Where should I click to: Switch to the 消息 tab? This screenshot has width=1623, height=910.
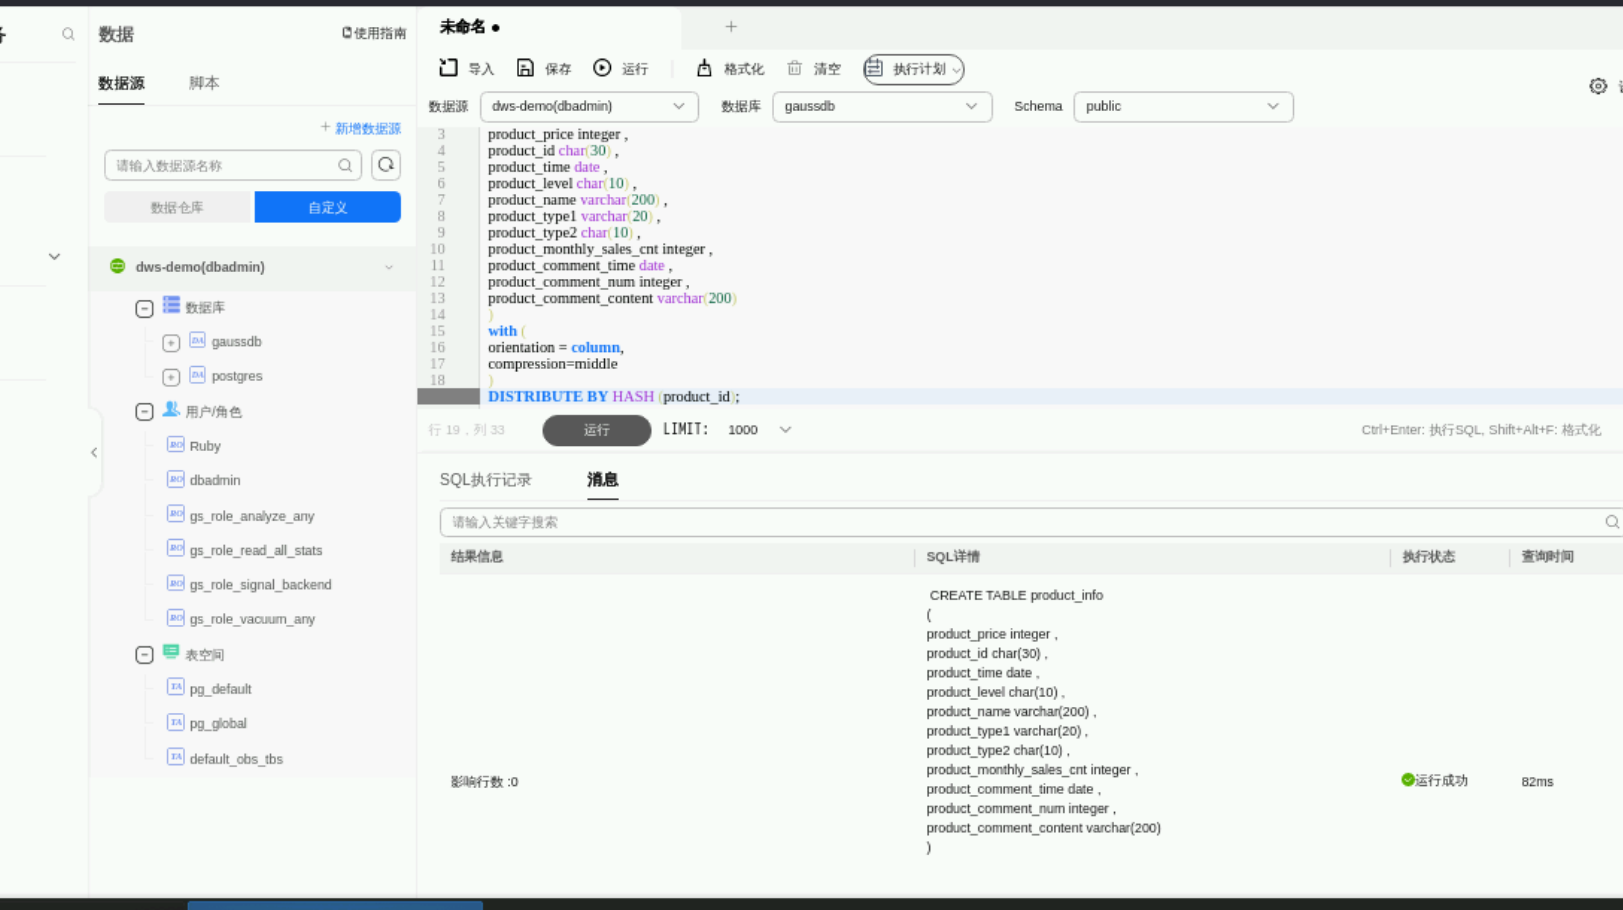[602, 480]
